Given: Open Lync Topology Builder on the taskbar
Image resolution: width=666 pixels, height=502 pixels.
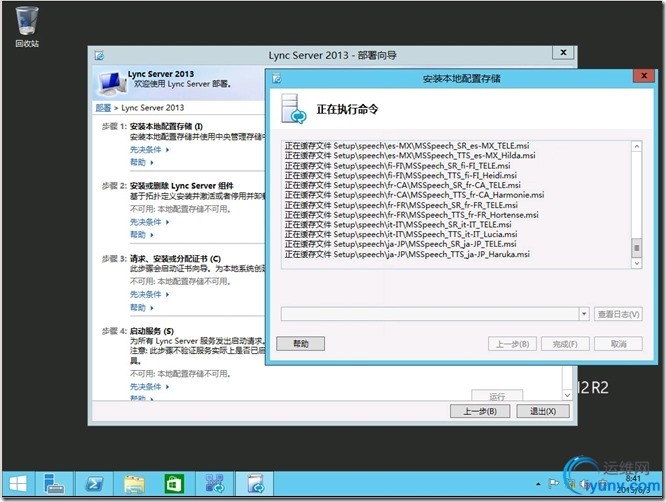Looking at the screenshot, I should [214, 484].
